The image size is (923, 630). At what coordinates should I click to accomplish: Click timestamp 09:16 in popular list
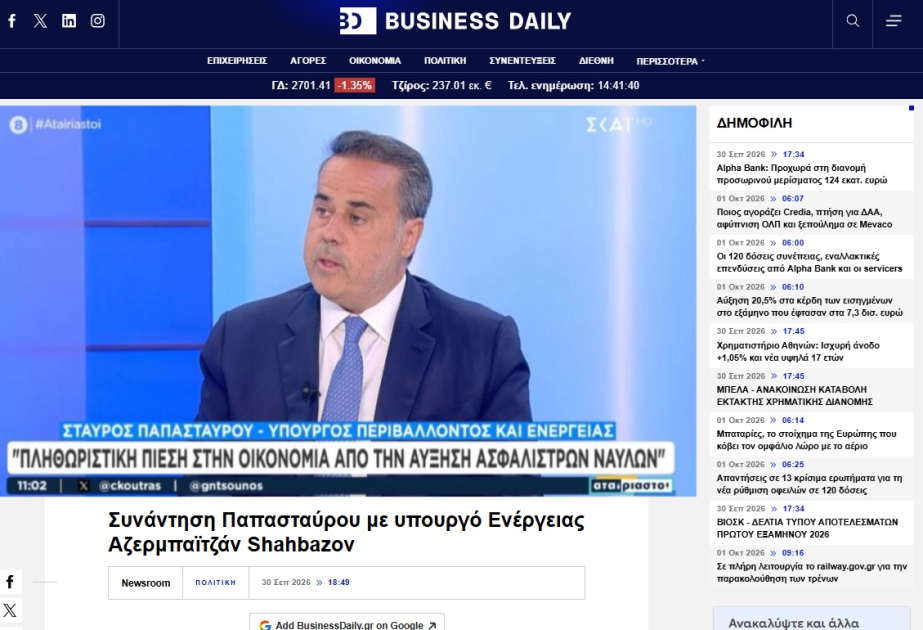pyautogui.click(x=792, y=553)
